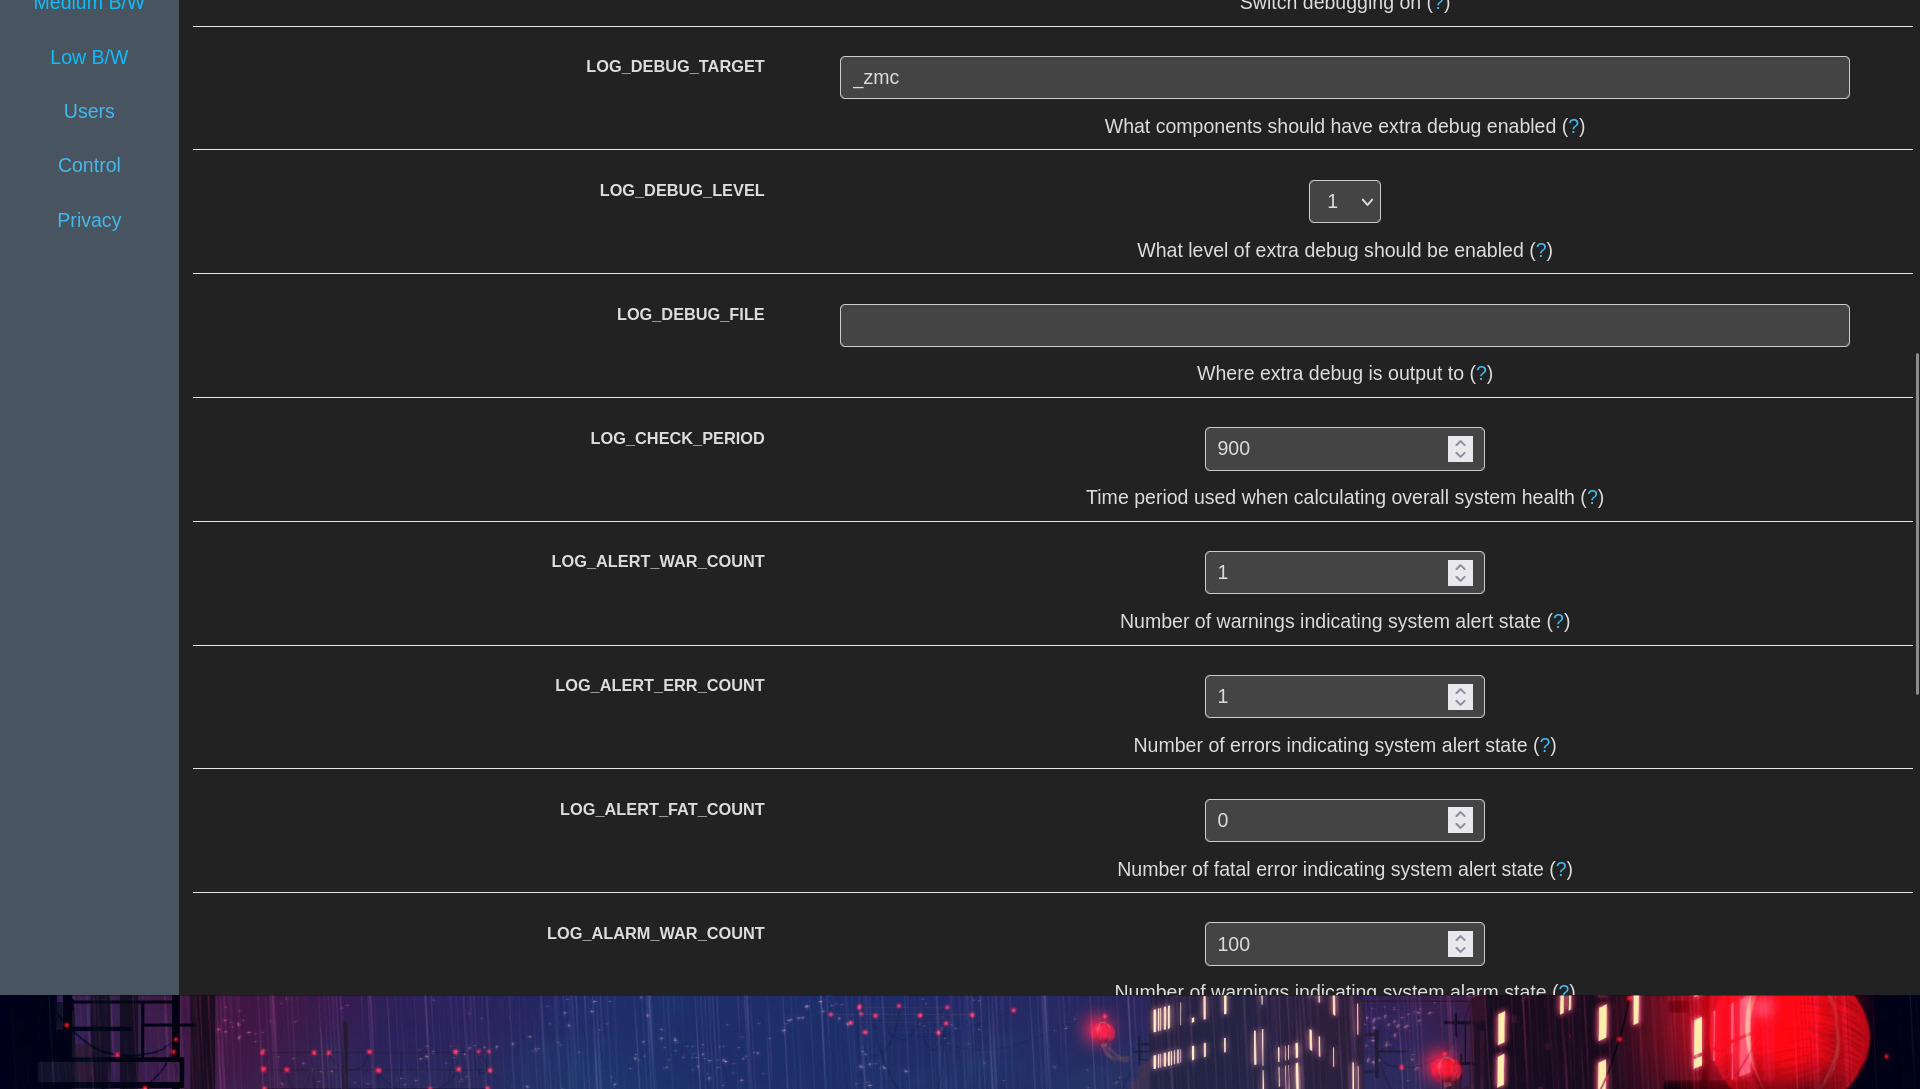Open help for LOG_ALERT_ERR_COUNT option
Image resolution: width=1920 pixels, height=1089 pixels.
[x=1545, y=746]
